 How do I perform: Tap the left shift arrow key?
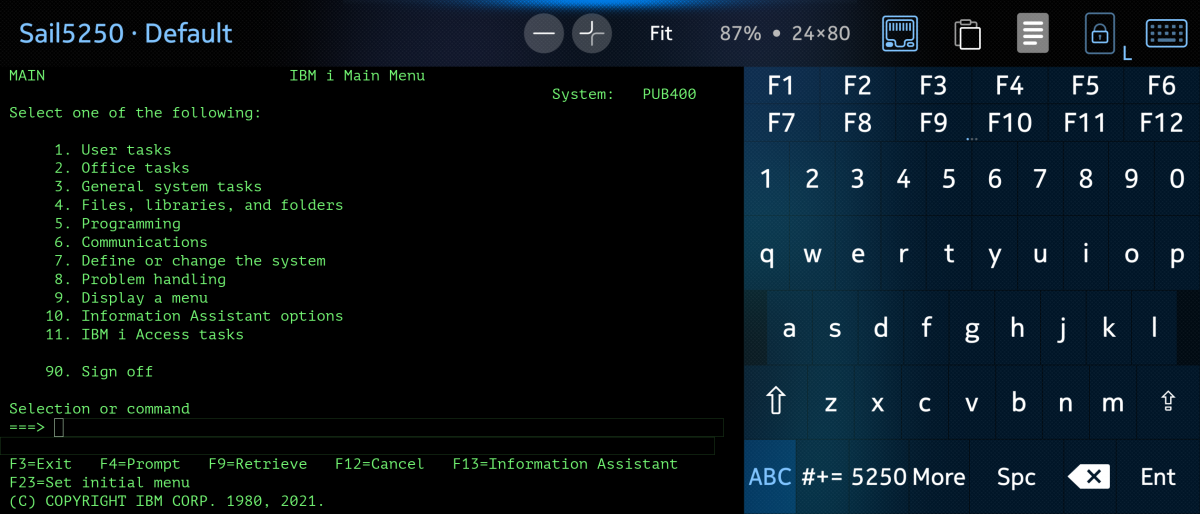(x=775, y=402)
